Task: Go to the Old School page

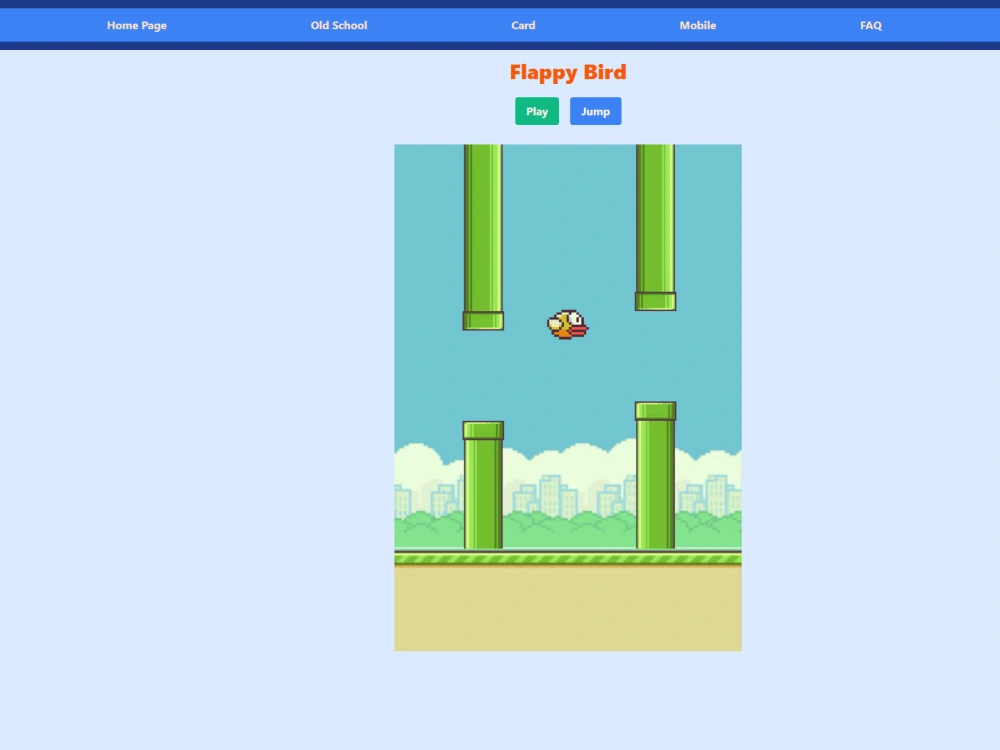Action: (339, 26)
